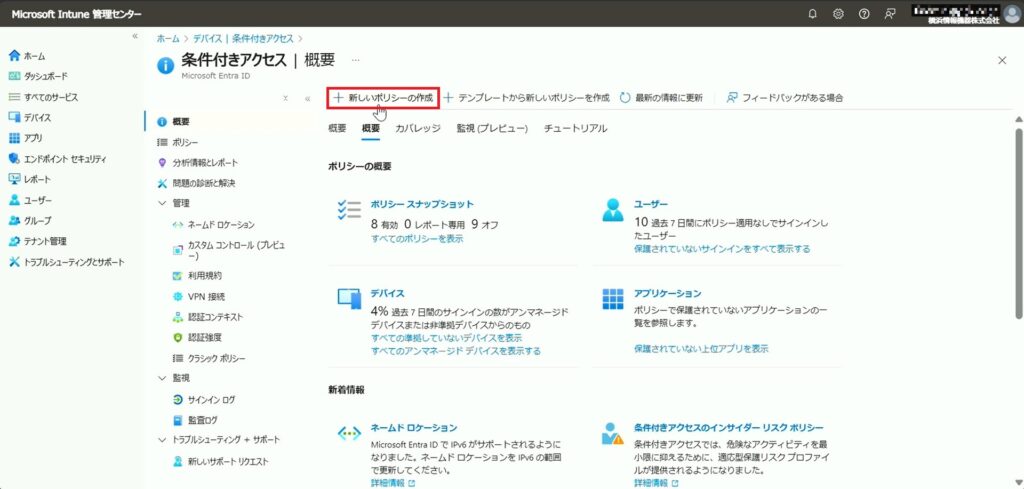Click the エンドポイント セキュリティ shield icon
Viewport: 1024px width, 489px height.
coord(15,159)
